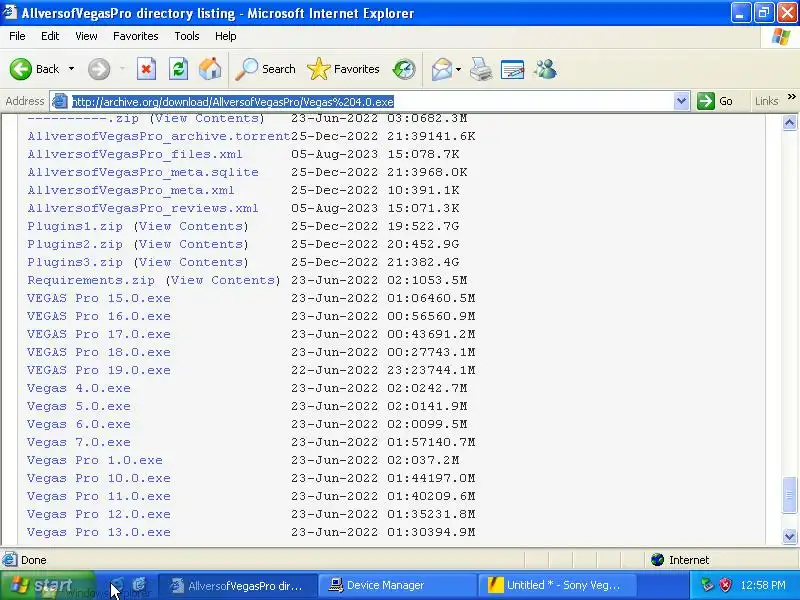Download Vegas 7.0.exe

click(79, 442)
